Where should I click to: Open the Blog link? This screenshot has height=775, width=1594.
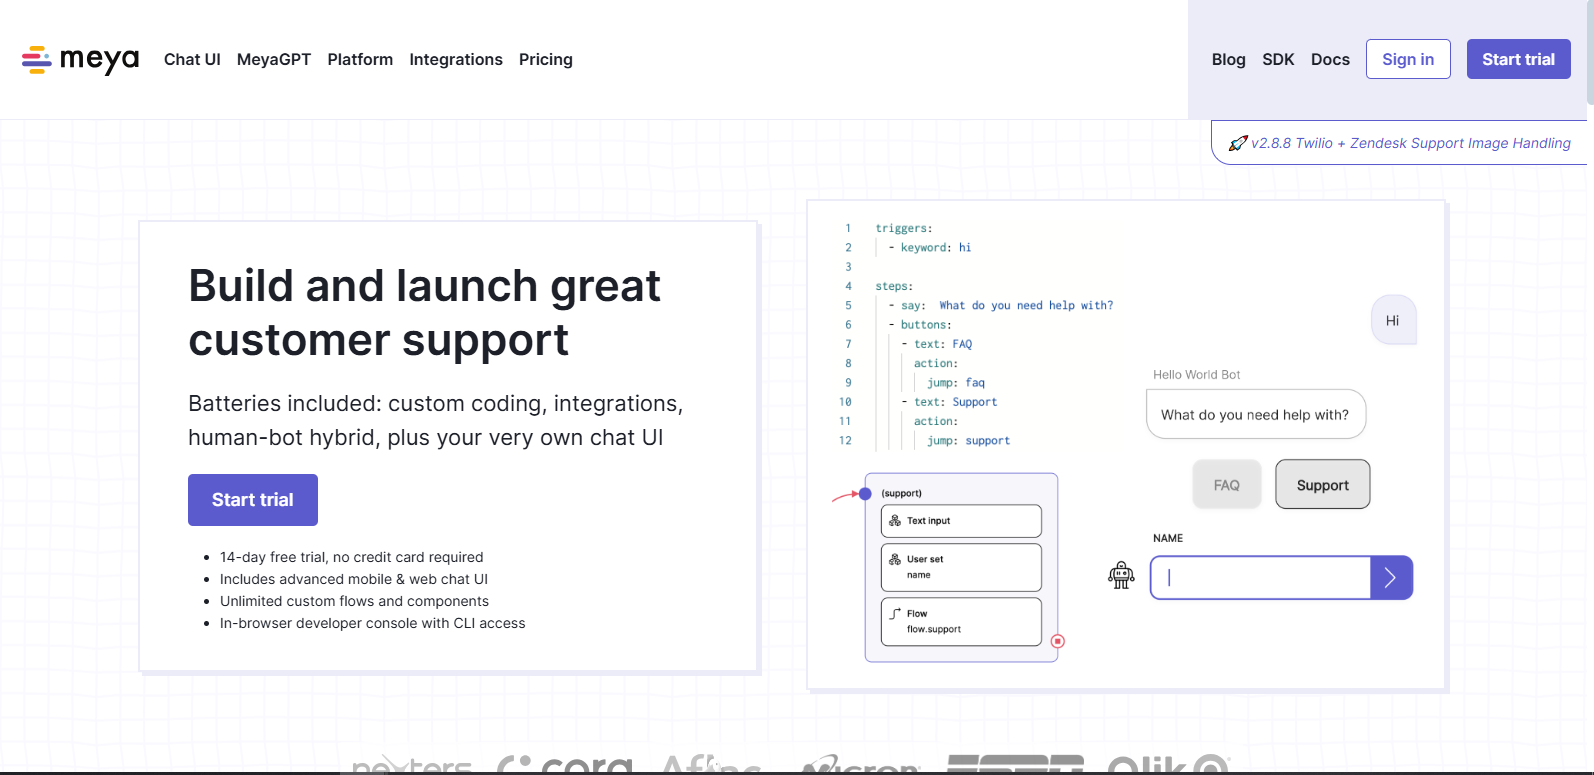click(x=1229, y=59)
